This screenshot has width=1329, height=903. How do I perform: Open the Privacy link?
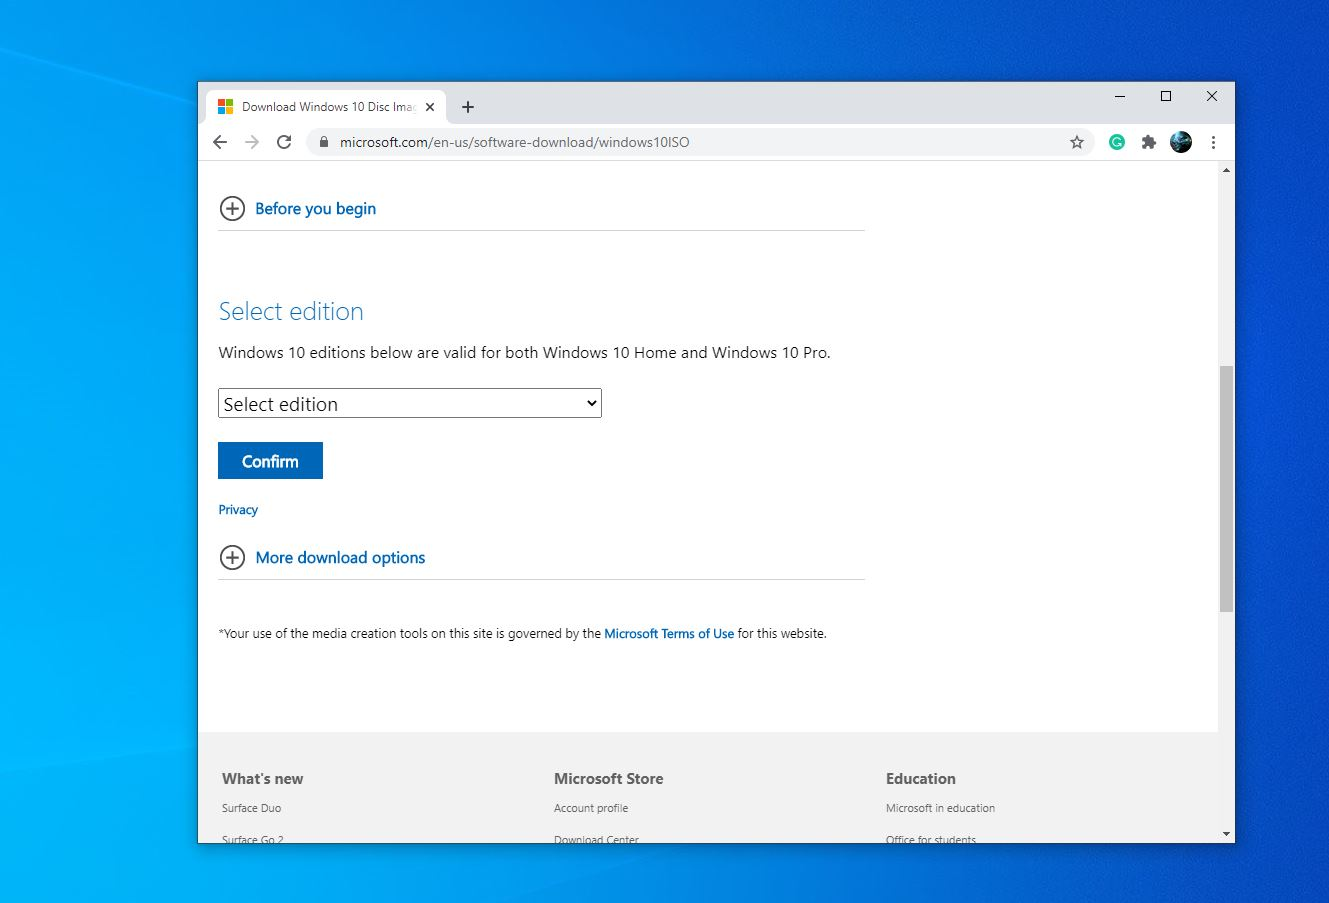pyautogui.click(x=238, y=510)
